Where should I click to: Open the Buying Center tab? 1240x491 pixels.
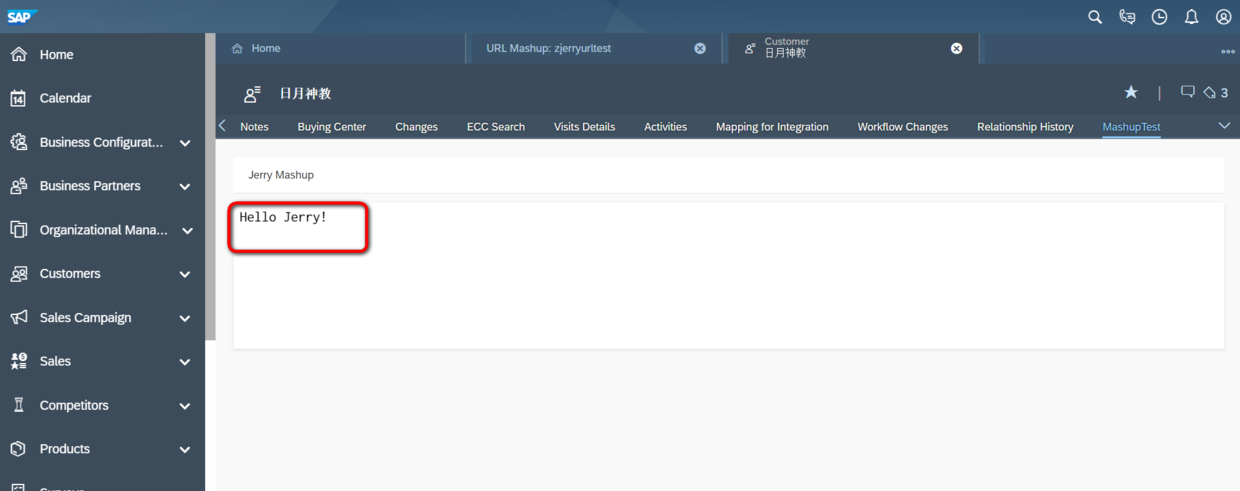[332, 127]
